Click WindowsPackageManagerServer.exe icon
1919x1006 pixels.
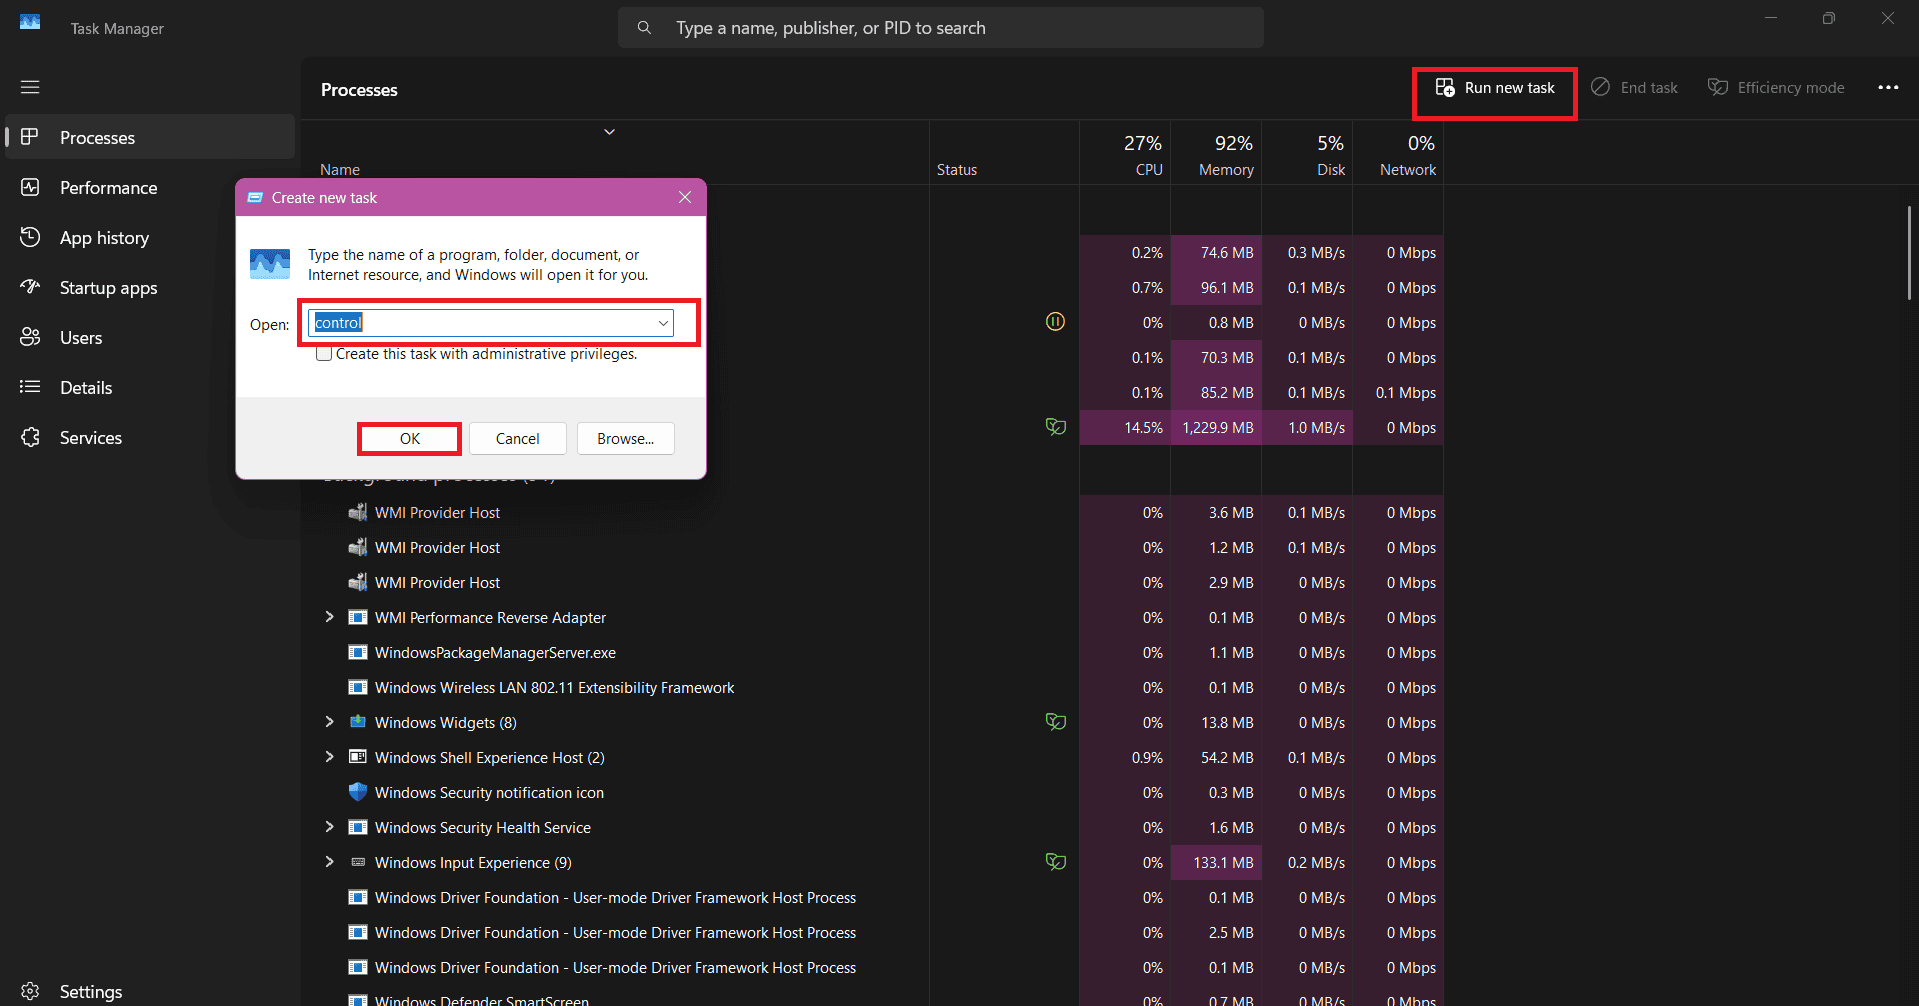coord(357,652)
